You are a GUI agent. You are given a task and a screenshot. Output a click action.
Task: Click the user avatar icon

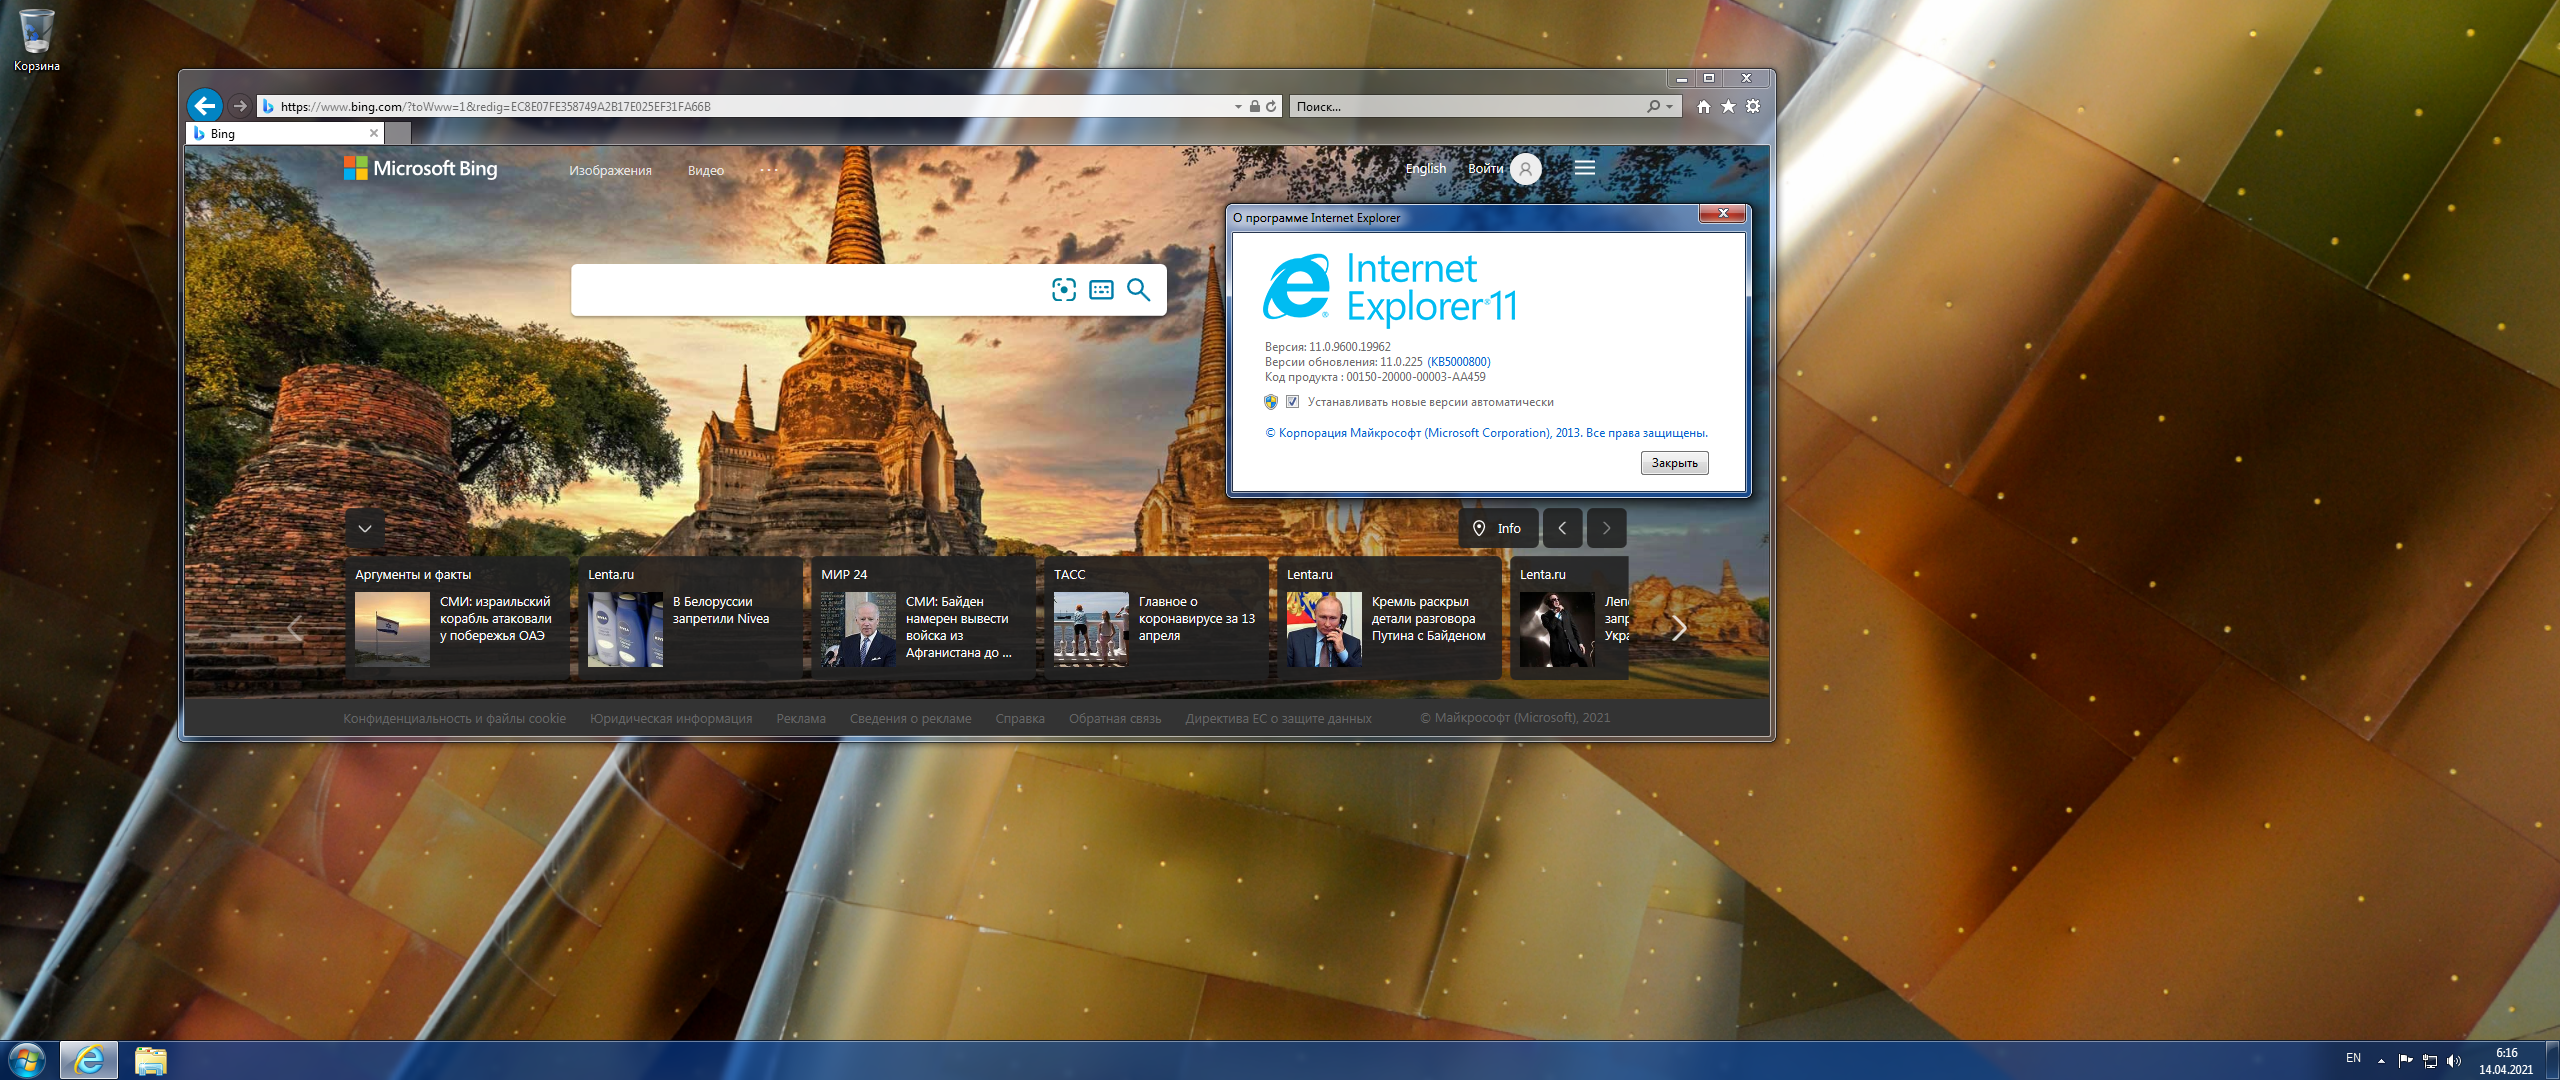click(1525, 169)
